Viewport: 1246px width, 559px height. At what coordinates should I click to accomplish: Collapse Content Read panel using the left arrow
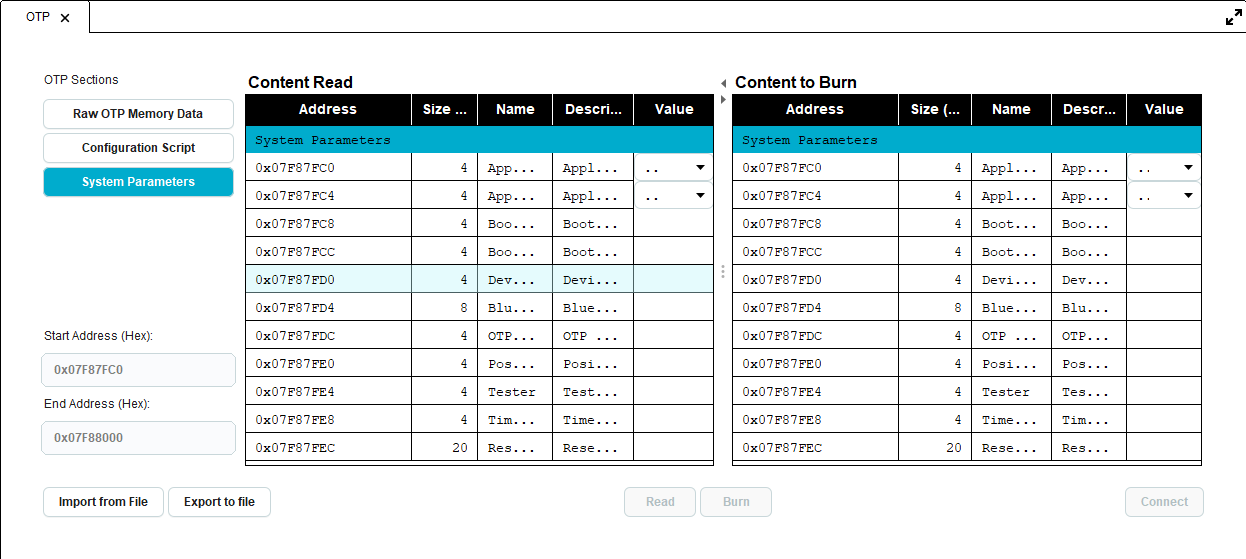click(x=723, y=83)
